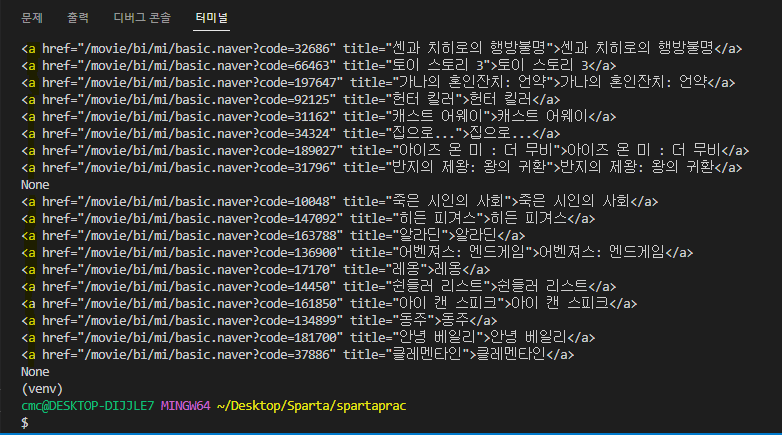The image size is (782, 435).
Task: Click the 히든 피겨스 line code=147092
Action: tap(308, 218)
